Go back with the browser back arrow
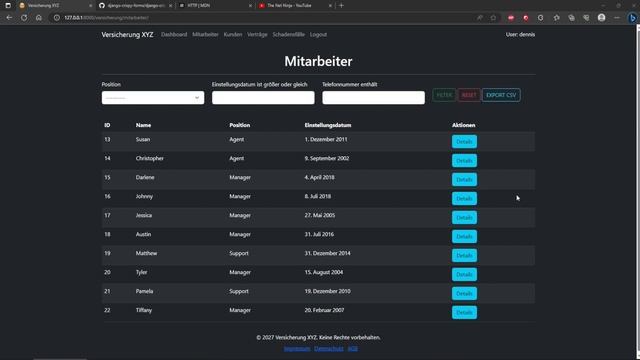640x360 pixels. point(9,18)
